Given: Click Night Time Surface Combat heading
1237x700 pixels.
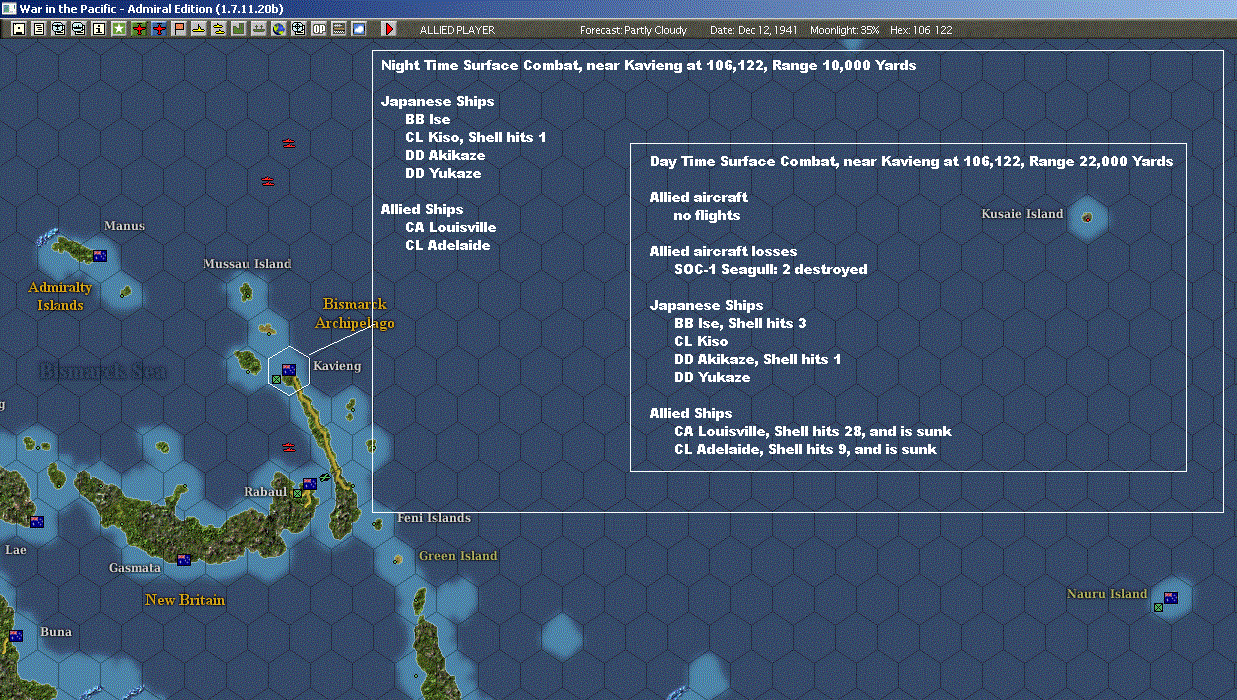Looking at the screenshot, I should coord(648,65).
